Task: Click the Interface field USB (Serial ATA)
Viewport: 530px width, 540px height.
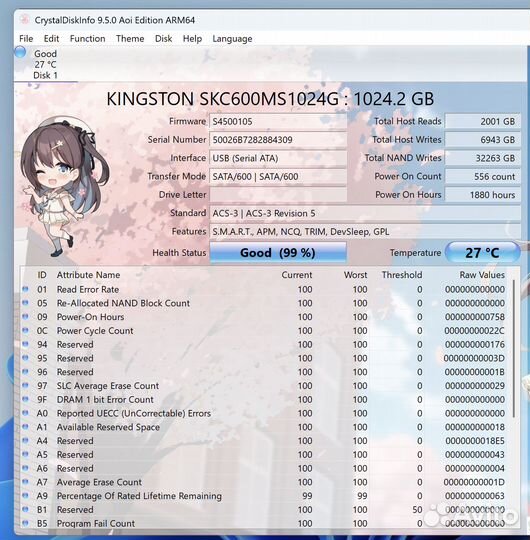Action: [x=278, y=158]
